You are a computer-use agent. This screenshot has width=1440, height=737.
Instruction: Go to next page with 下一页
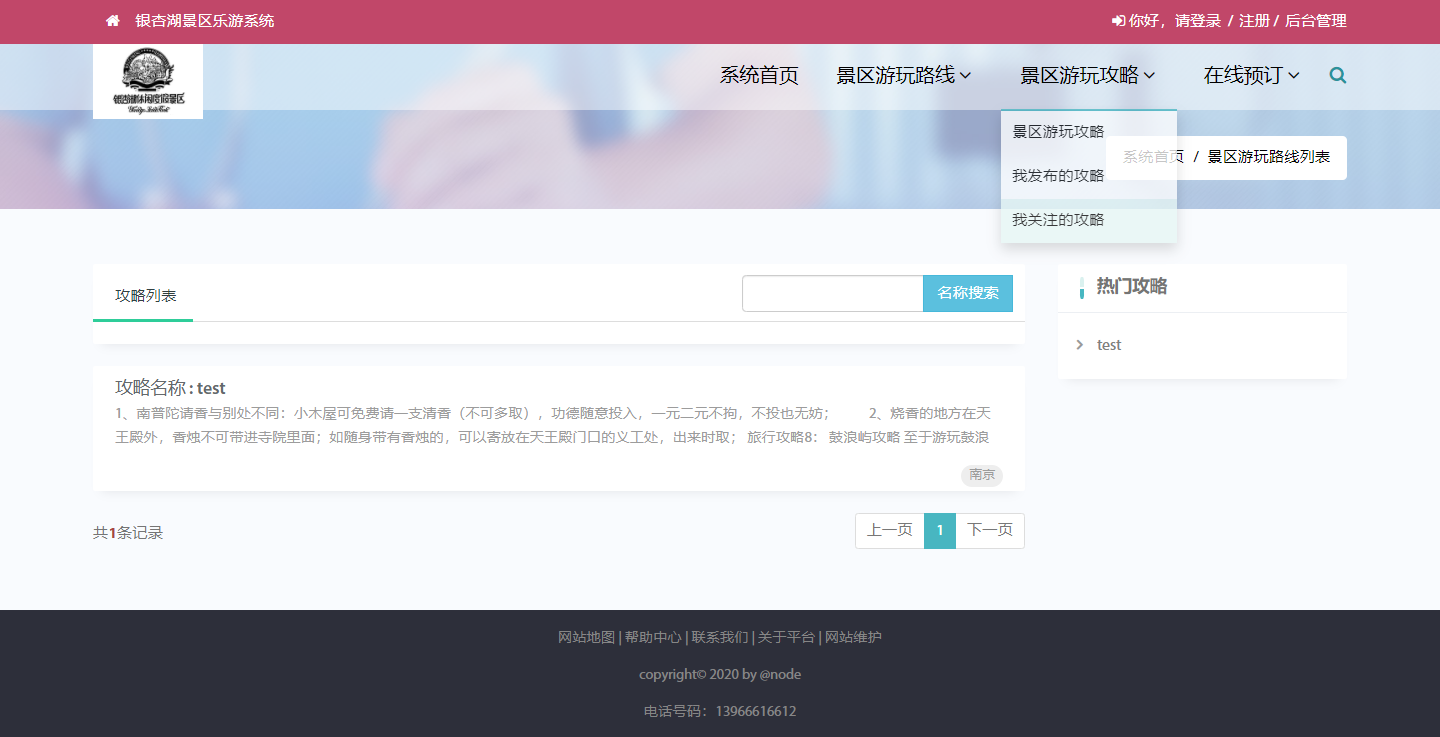(x=989, y=530)
